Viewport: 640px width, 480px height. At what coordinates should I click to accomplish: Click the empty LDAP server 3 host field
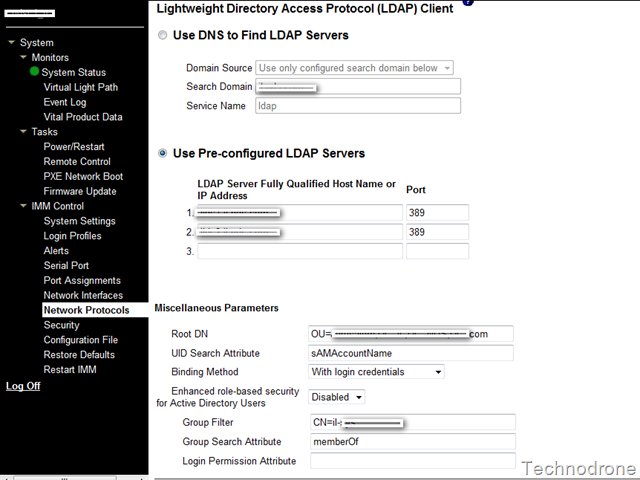[300, 251]
